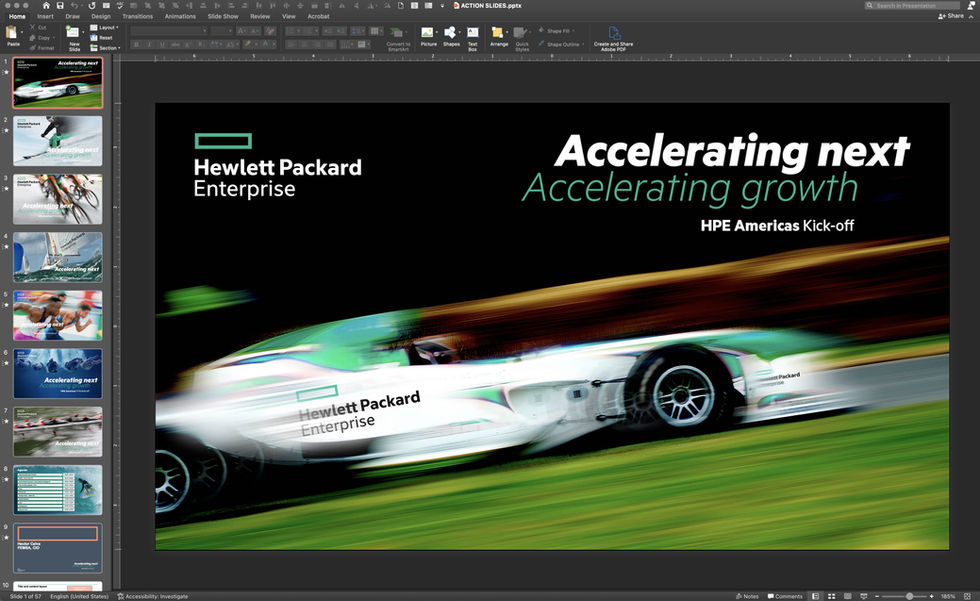Expand the New Slide dropdown arrow
Viewport: 980px width, 601px height.
(x=83, y=32)
